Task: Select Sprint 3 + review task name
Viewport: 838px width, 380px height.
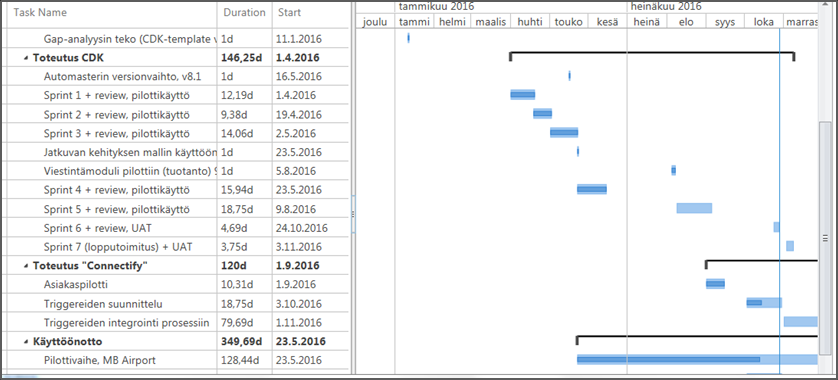Action: tap(117, 134)
